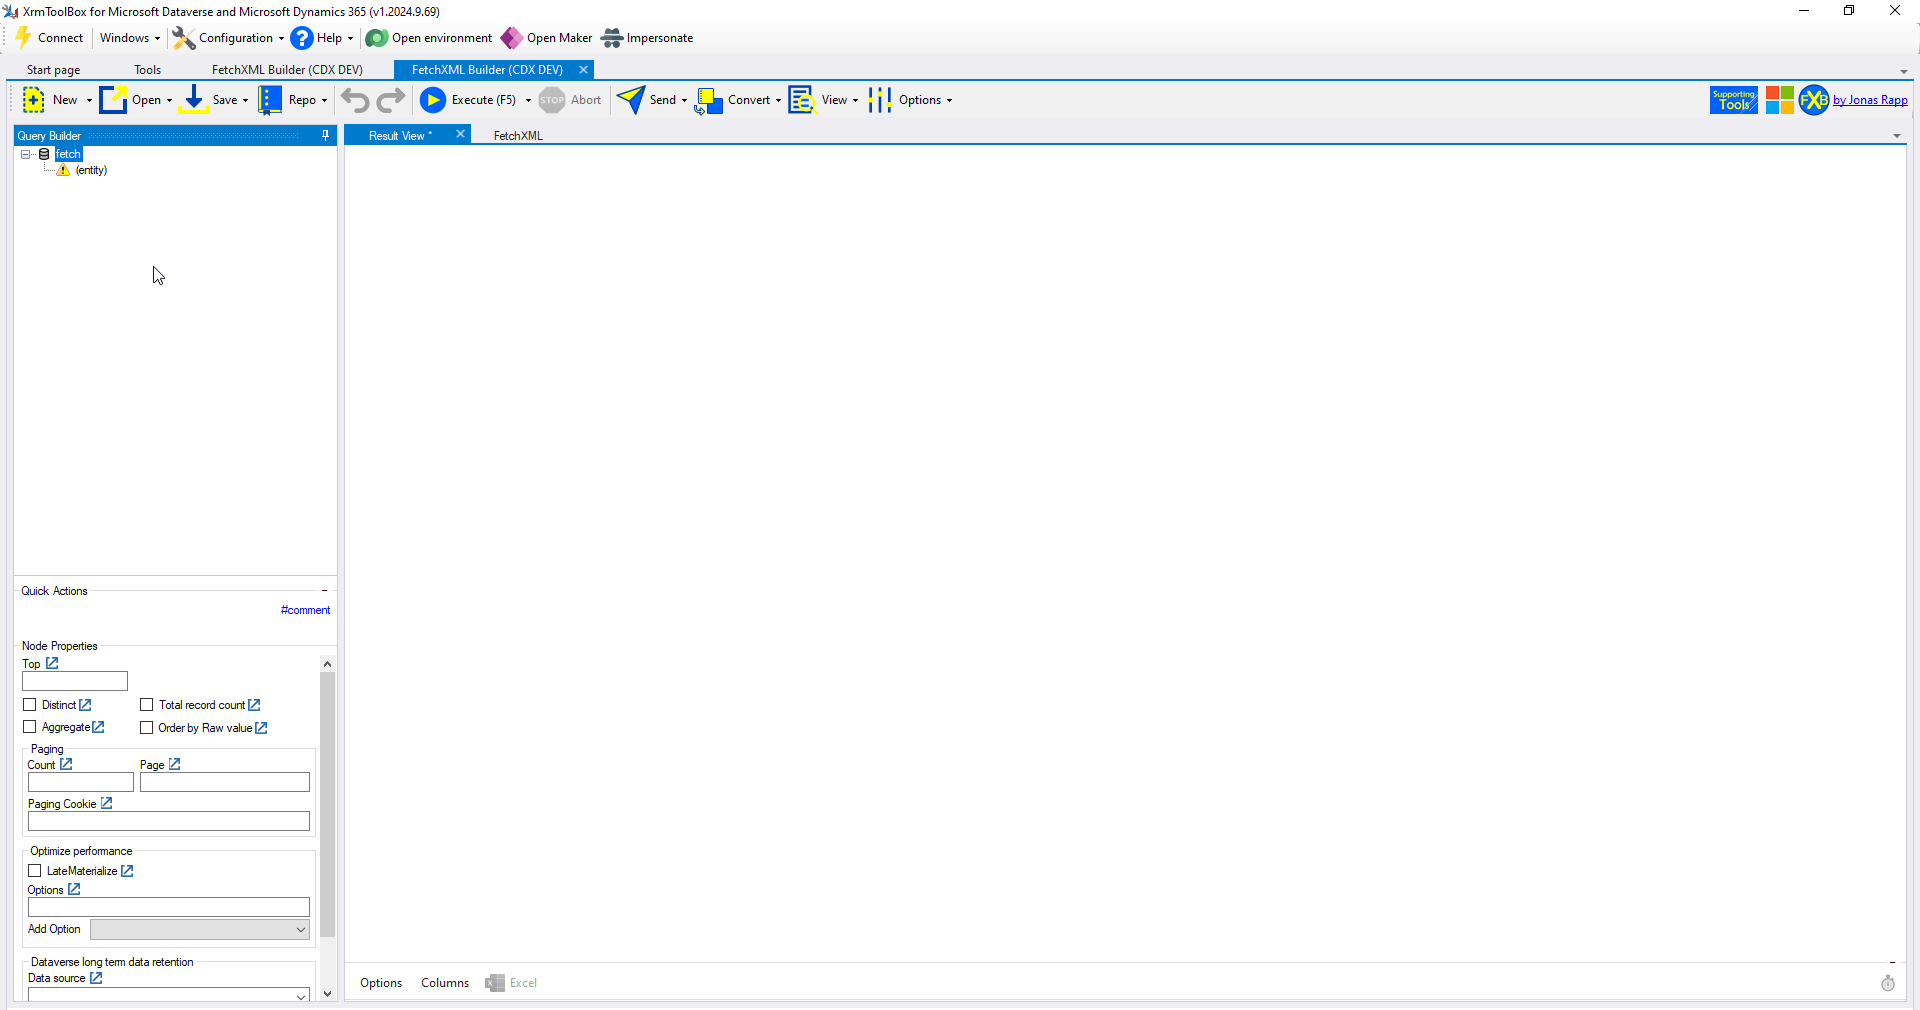Select the Result View tab
The width and height of the screenshot is (1920, 1010).
coord(400,136)
